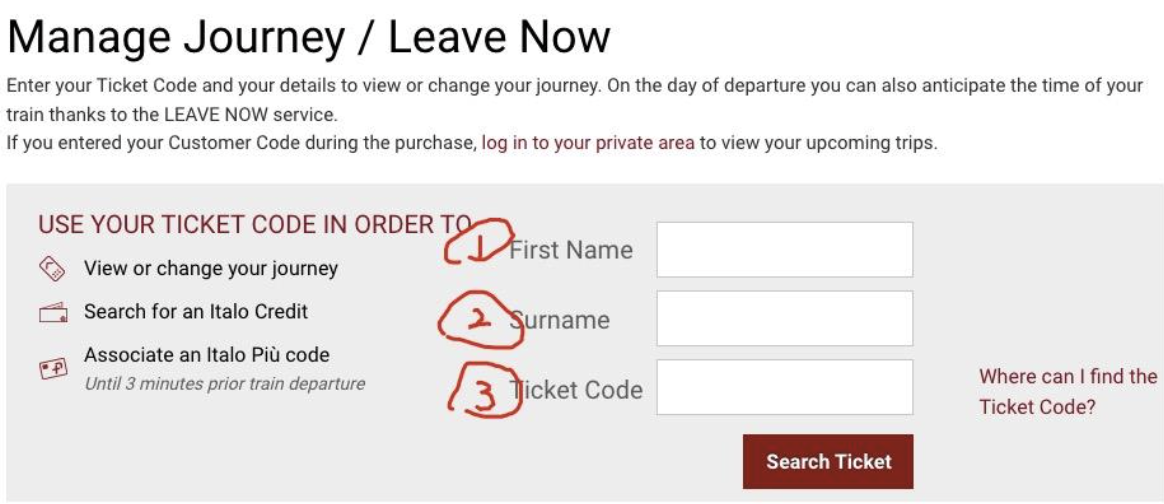The width and height of the screenshot is (1164, 504).
Task: Click the First Name field label
Action: pos(571,250)
